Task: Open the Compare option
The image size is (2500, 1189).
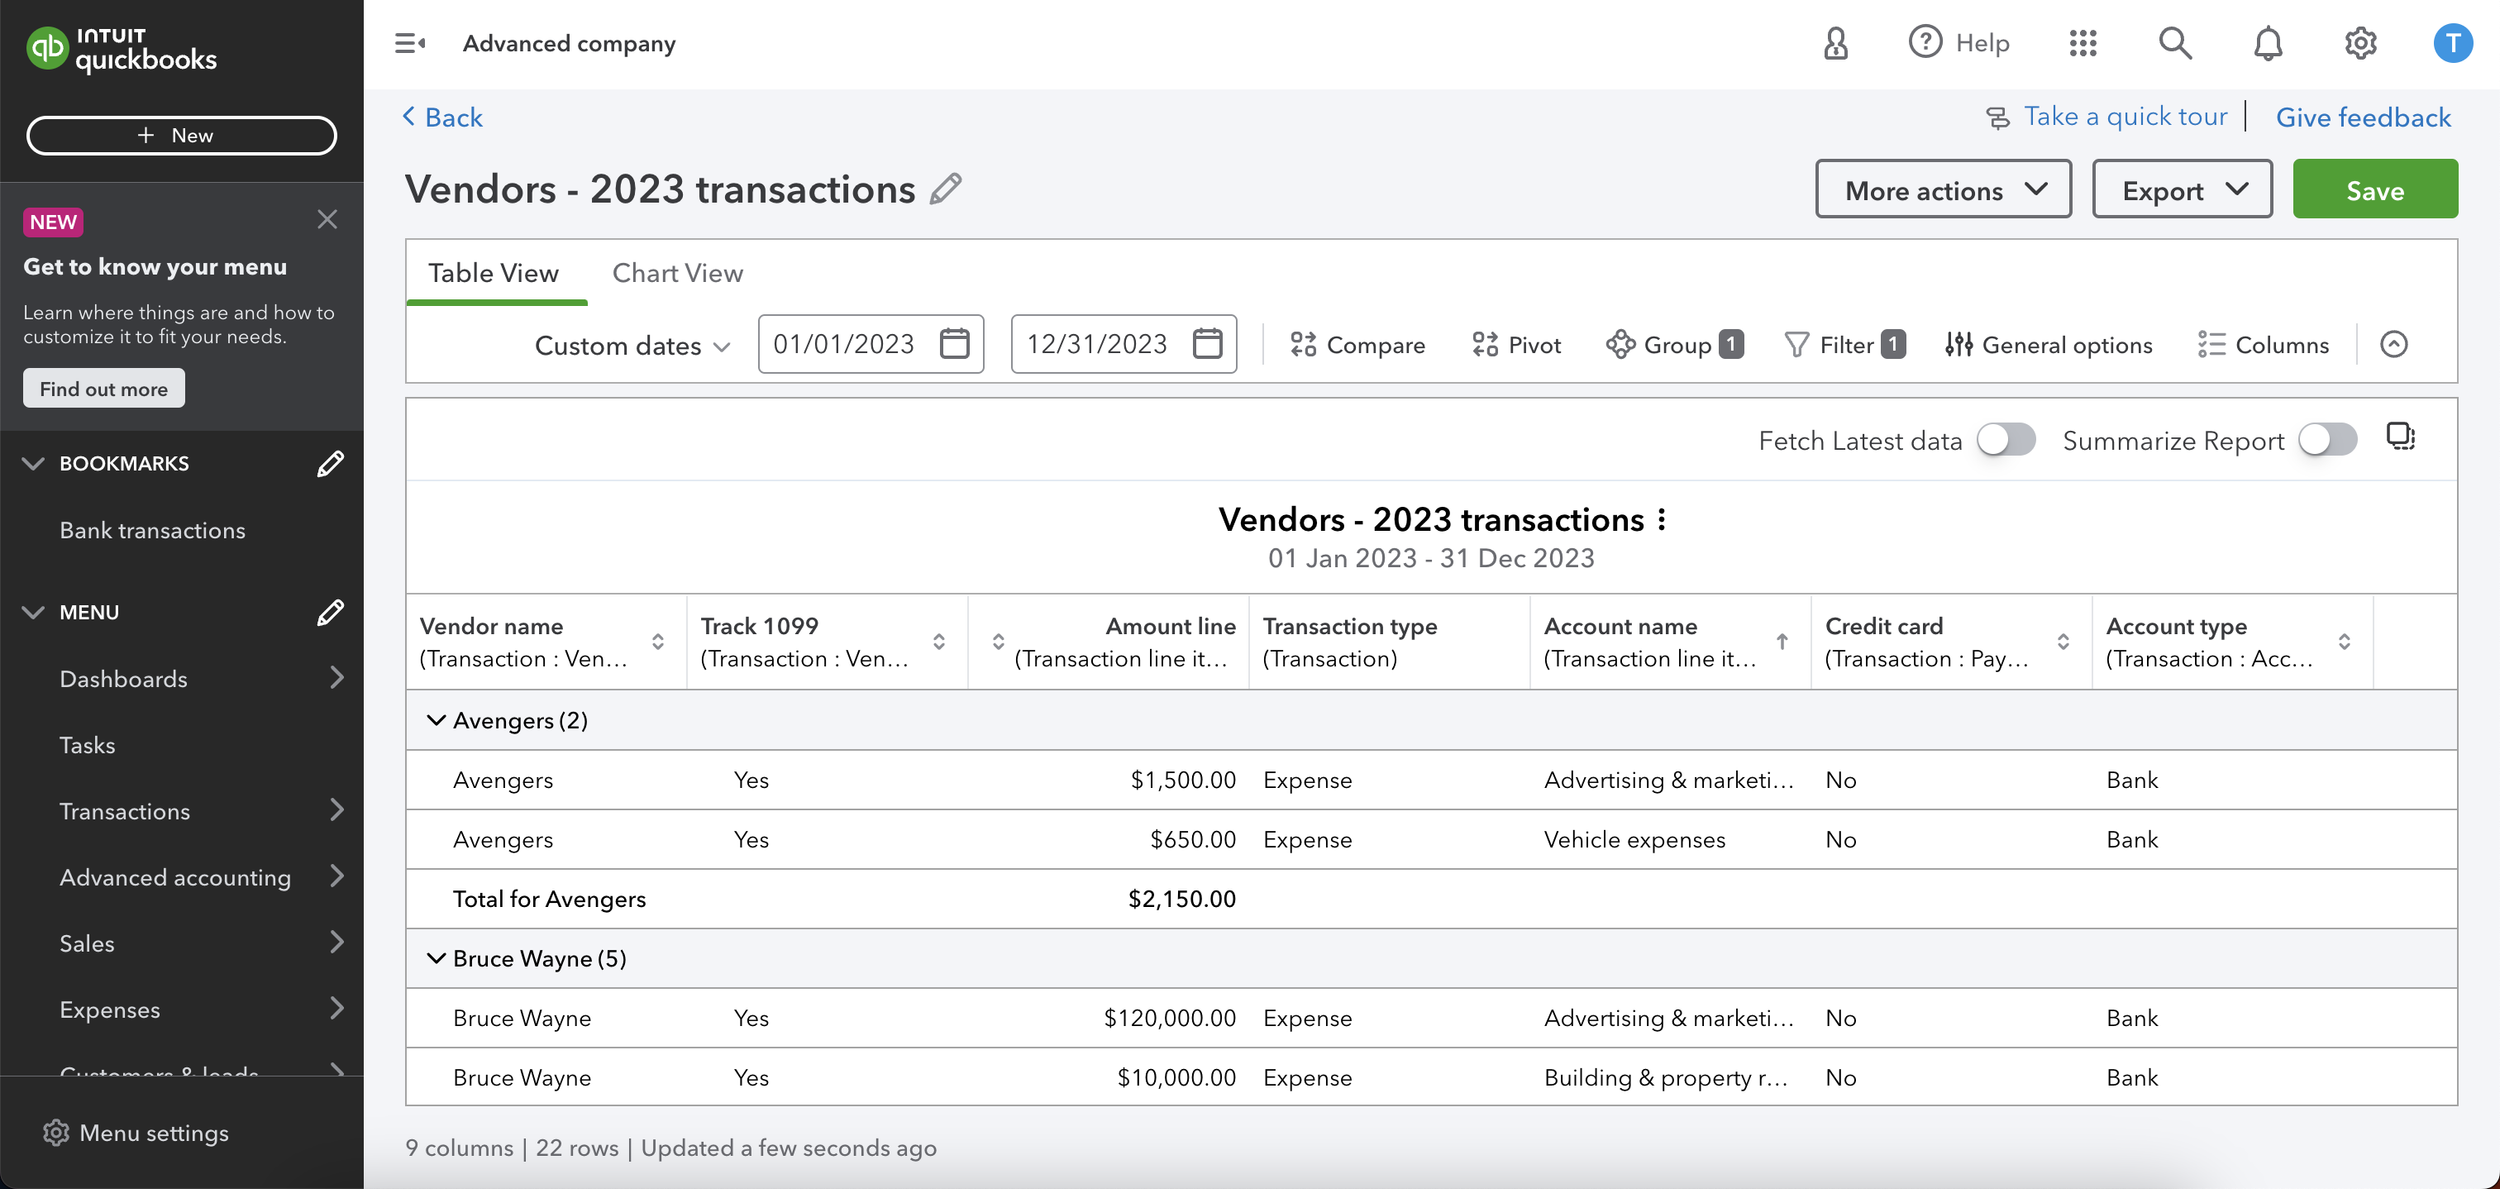Action: click(x=1357, y=345)
